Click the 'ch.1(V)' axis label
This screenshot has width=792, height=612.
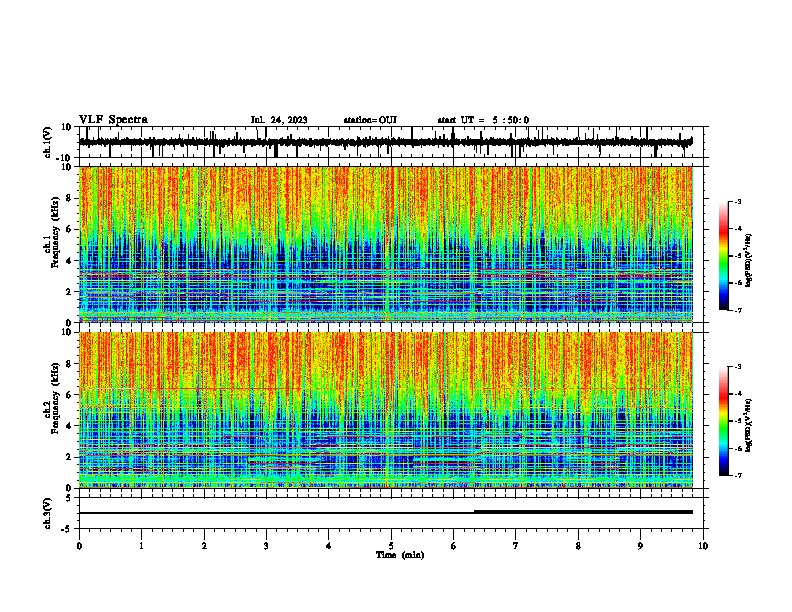(48, 142)
